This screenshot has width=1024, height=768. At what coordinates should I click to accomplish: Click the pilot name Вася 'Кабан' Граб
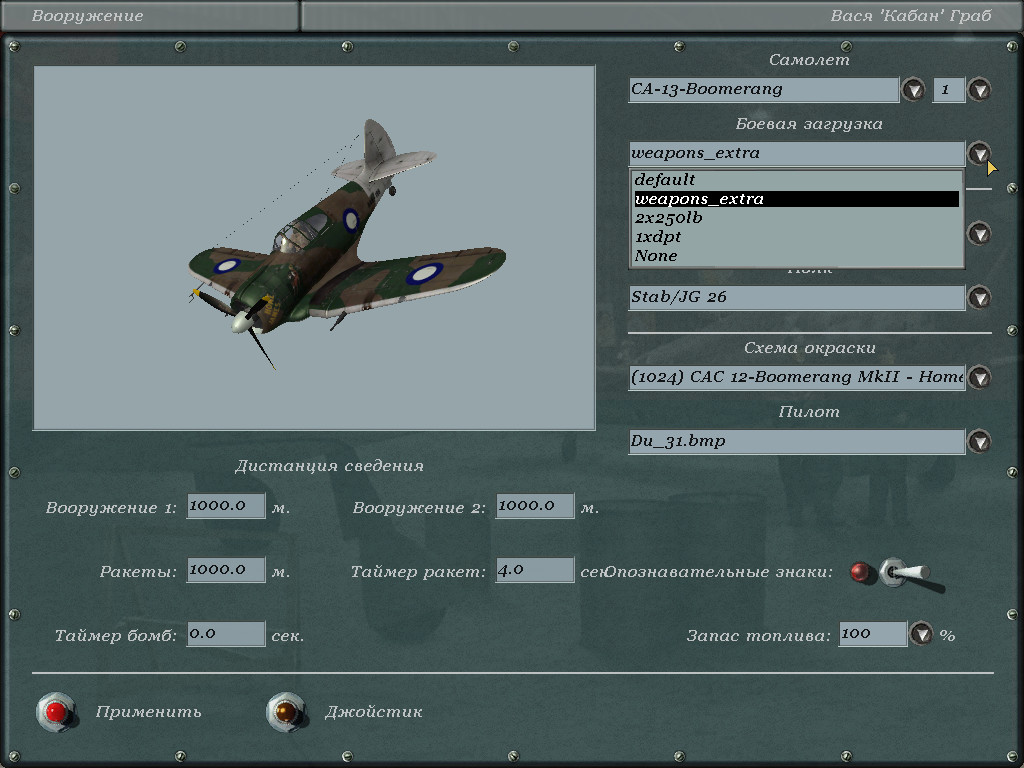pos(911,16)
